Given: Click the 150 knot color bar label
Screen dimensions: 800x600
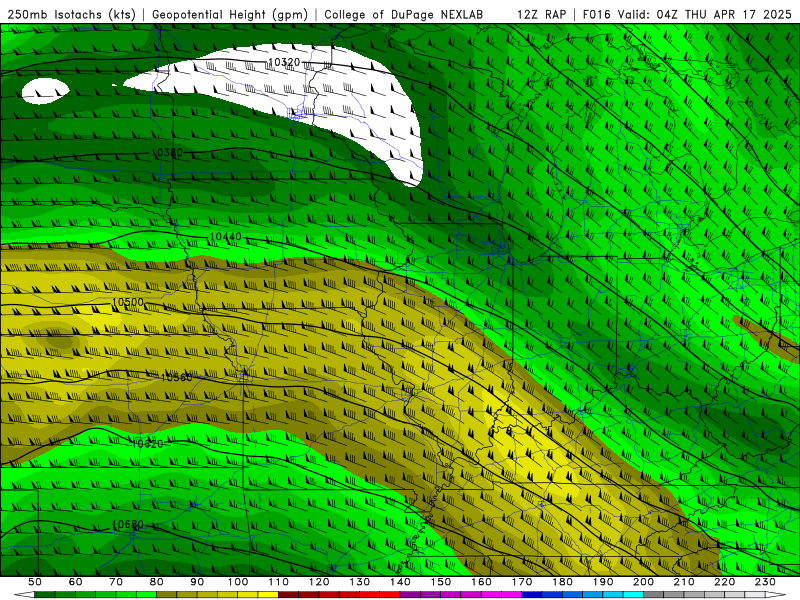Looking at the screenshot, I should [441, 582].
